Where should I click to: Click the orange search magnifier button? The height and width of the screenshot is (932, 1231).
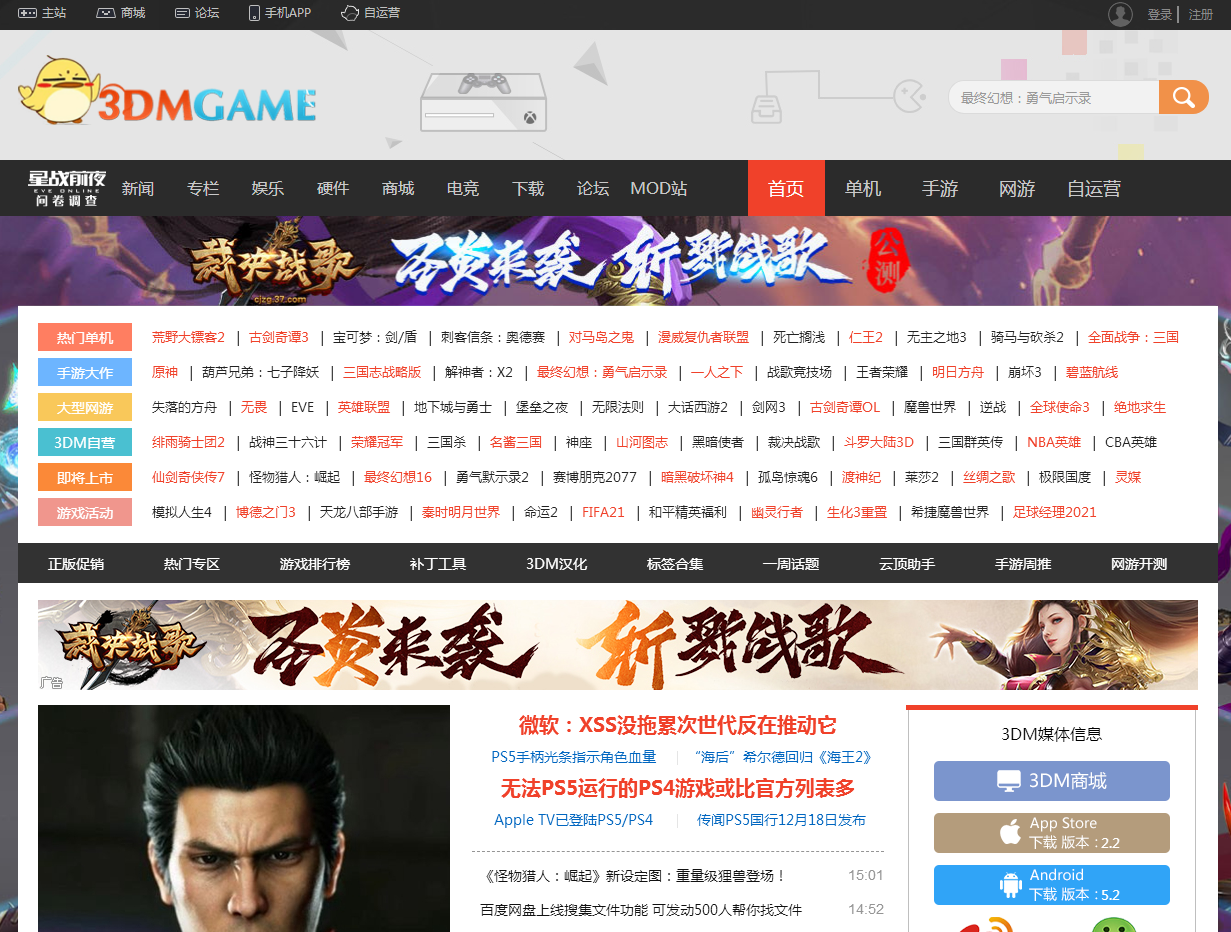1184,97
